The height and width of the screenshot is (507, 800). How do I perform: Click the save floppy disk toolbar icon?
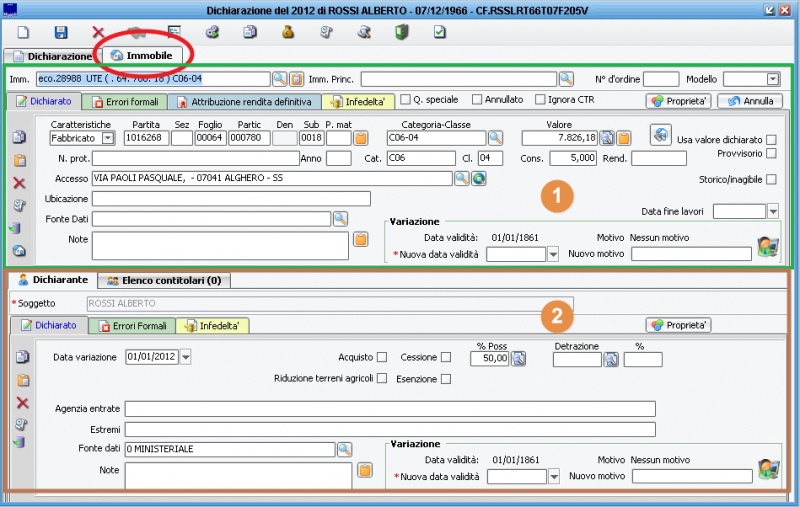tap(61, 33)
